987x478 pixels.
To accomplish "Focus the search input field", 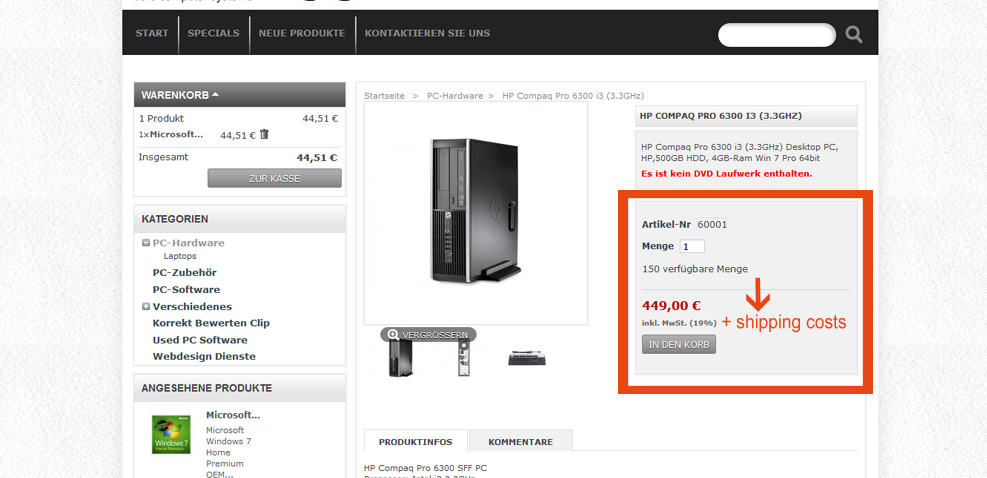I will coord(777,35).
